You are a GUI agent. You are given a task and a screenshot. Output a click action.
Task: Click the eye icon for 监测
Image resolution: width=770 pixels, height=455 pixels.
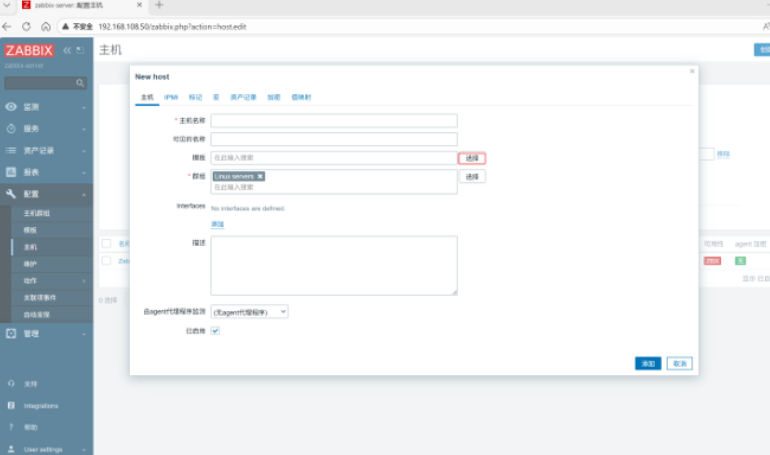11,107
